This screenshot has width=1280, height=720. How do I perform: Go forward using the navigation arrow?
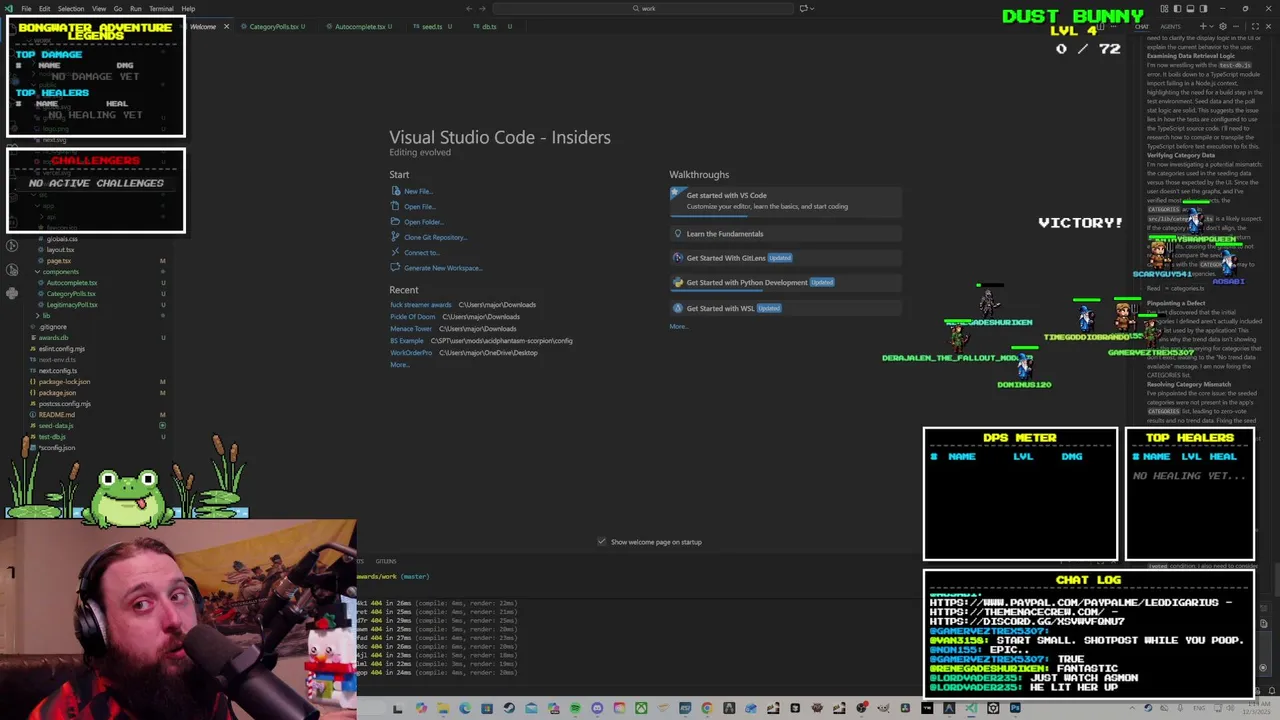(x=483, y=8)
